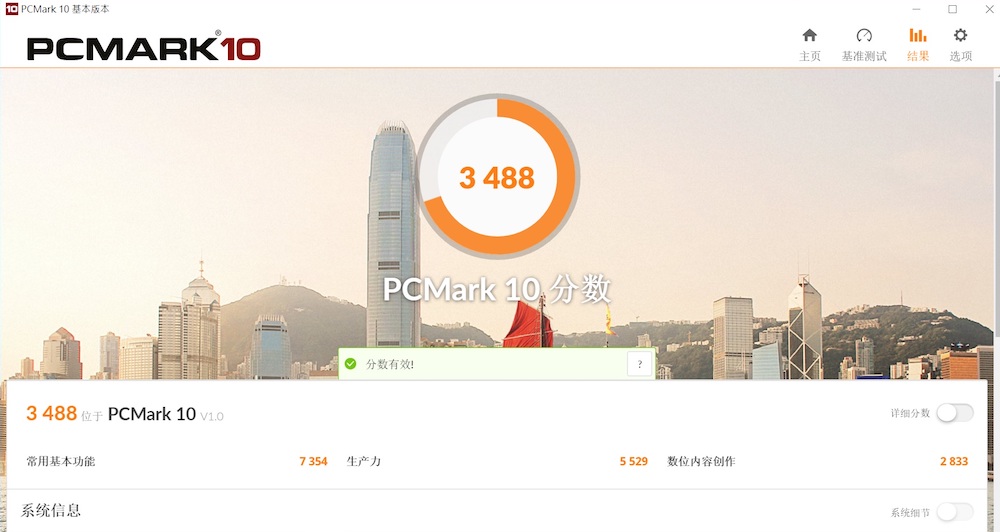This screenshot has width=1000, height=532.
Task: Click the PCMARK 10 logo
Action: coord(143,48)
